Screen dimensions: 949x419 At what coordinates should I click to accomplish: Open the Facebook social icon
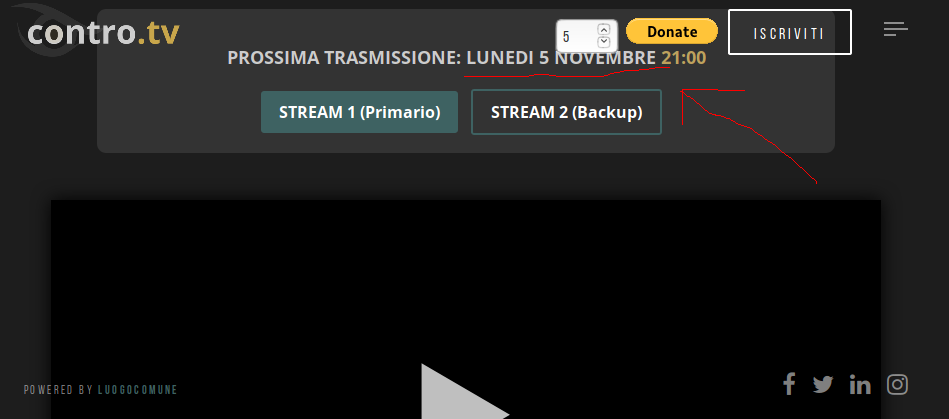click(789, 384)
